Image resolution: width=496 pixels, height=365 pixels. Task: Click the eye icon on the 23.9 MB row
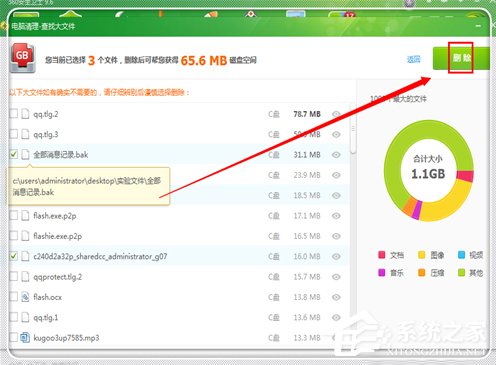(336, 175)
